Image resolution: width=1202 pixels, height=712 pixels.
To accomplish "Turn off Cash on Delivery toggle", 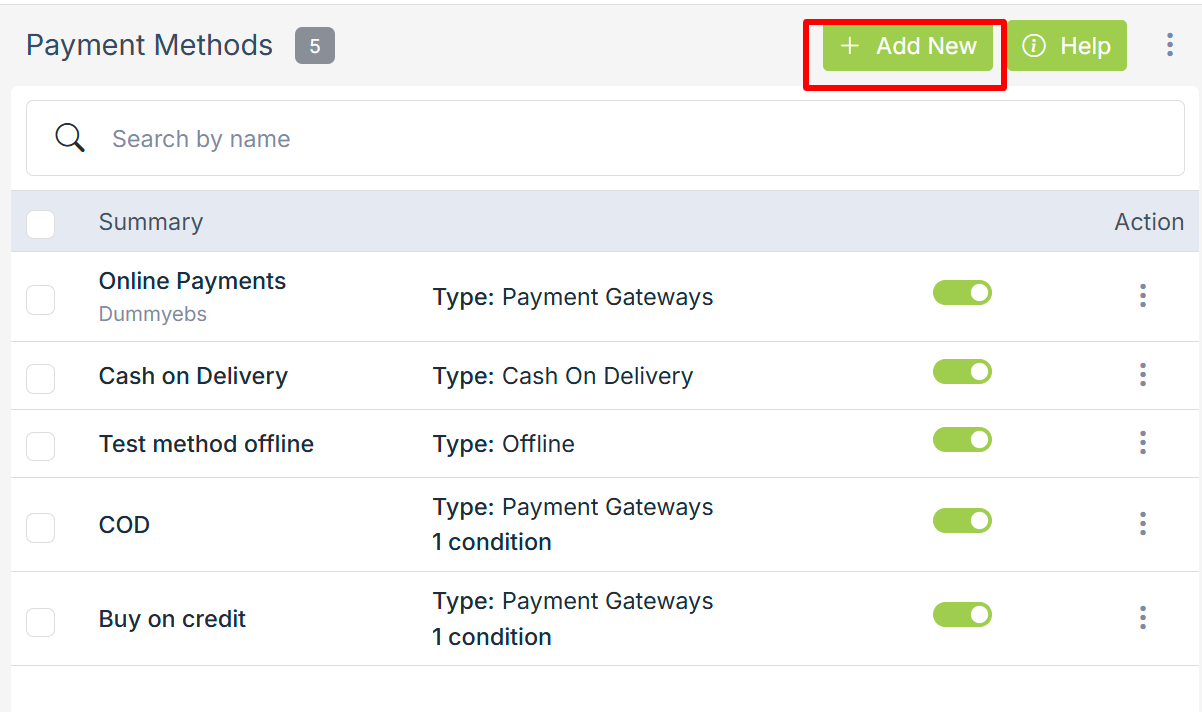I will pos(962,372).
